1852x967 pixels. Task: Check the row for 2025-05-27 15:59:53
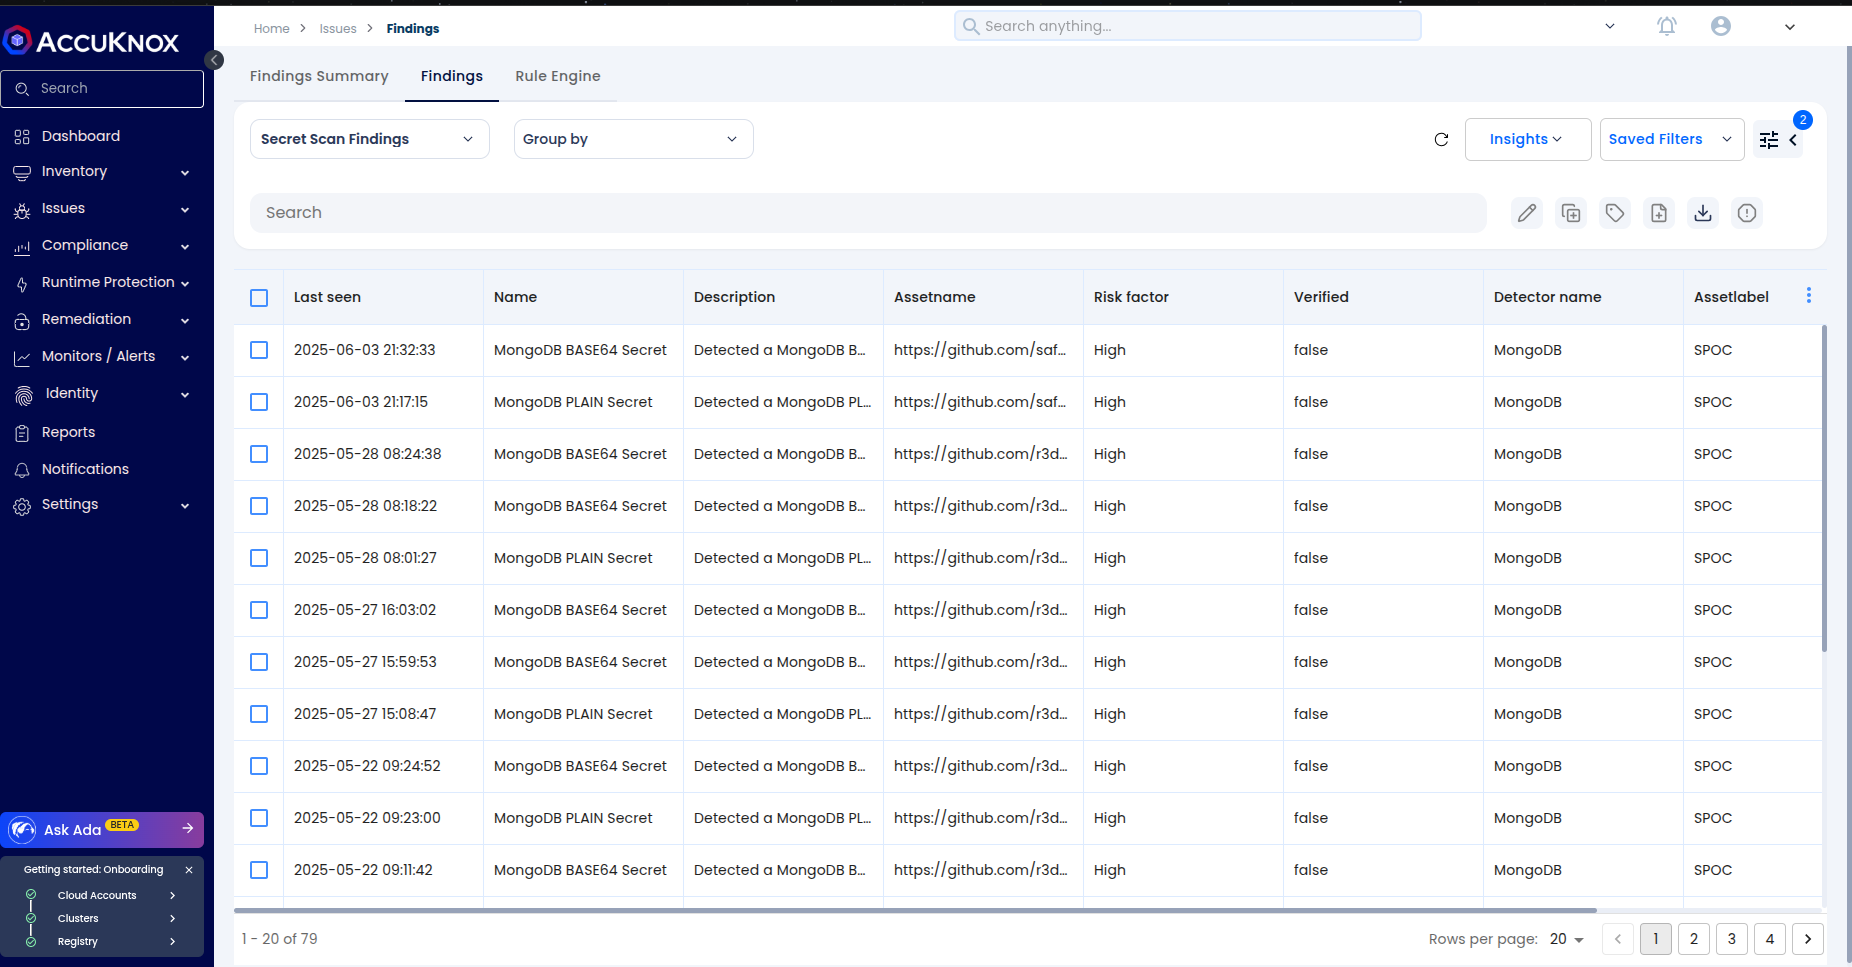259,662
